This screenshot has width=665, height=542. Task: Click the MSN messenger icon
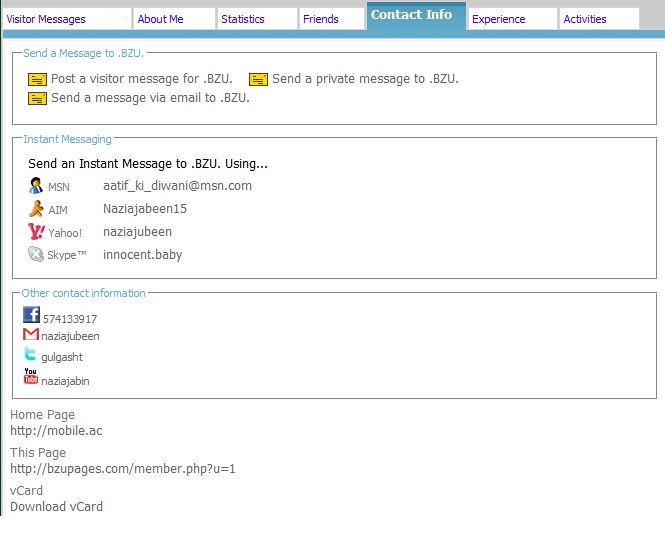point(36,186)
